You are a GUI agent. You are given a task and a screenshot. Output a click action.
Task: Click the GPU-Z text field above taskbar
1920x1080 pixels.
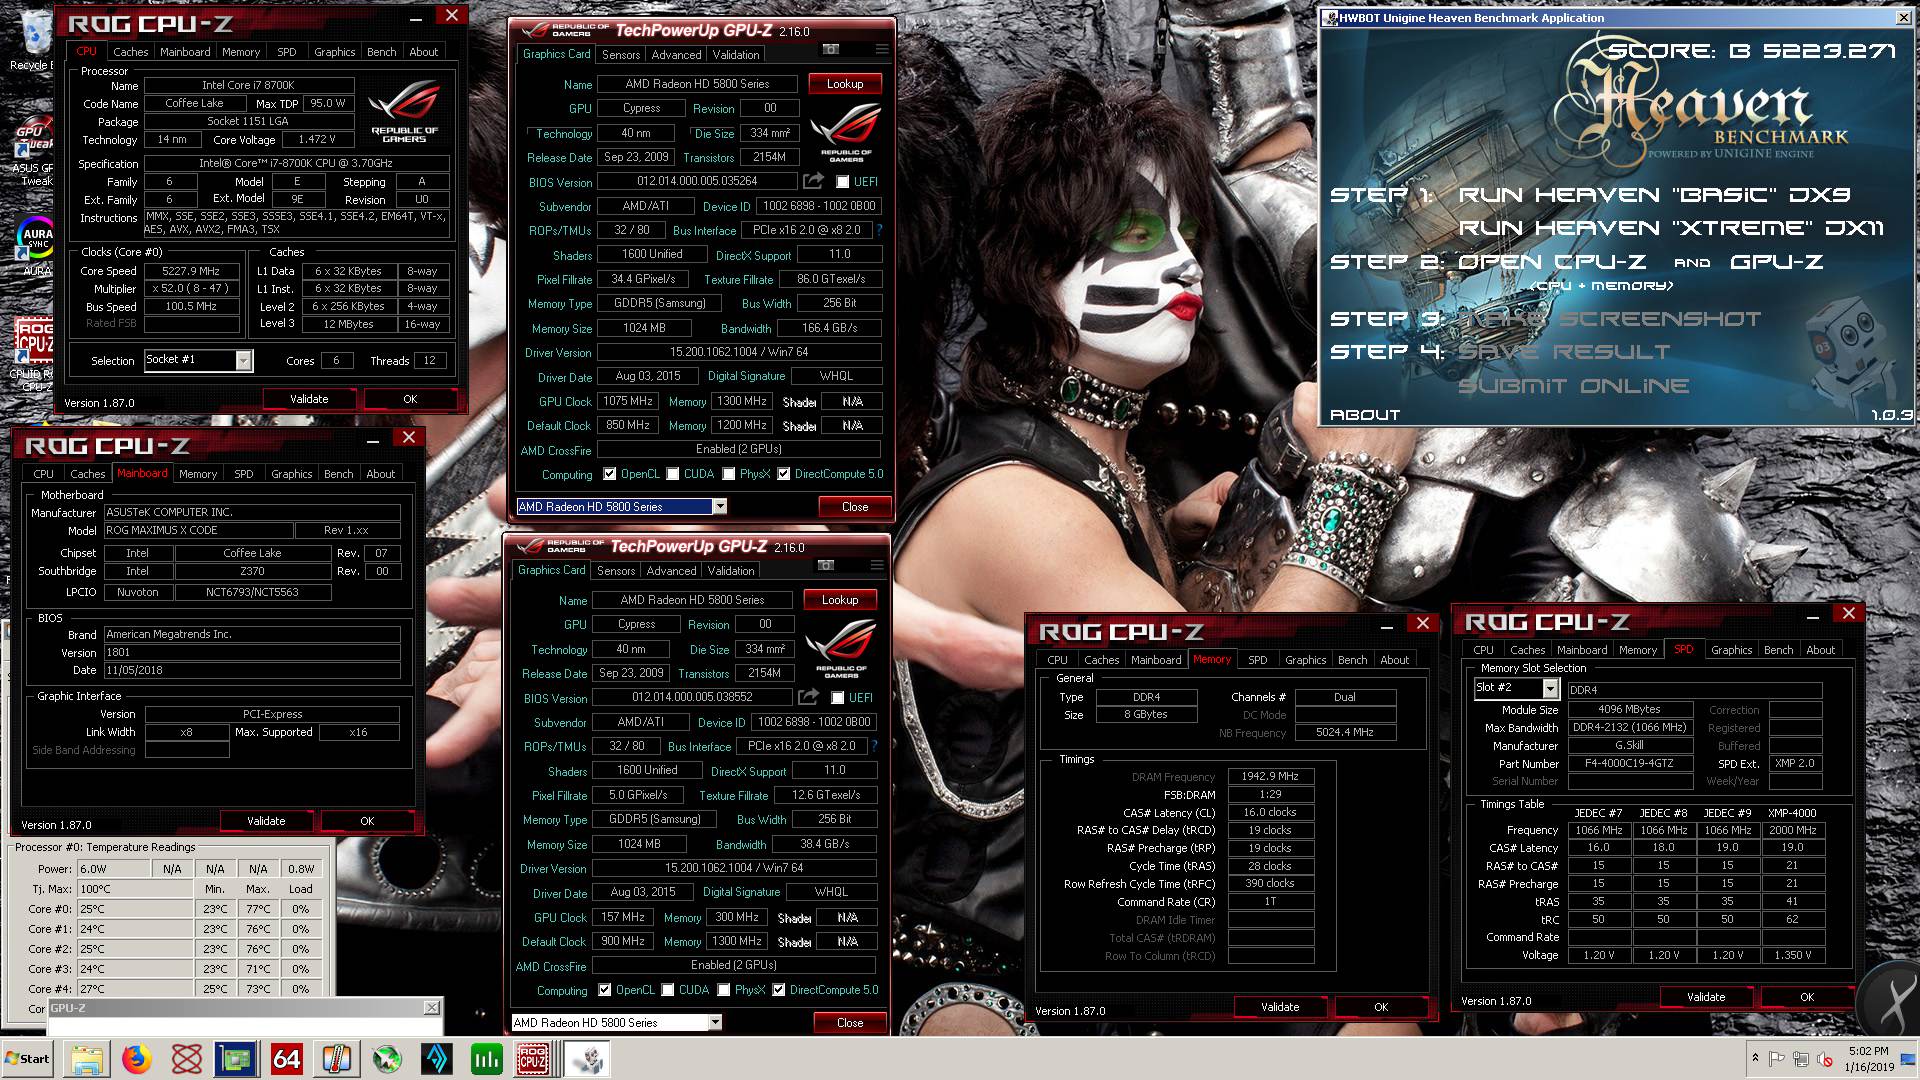coord(244,1026)
